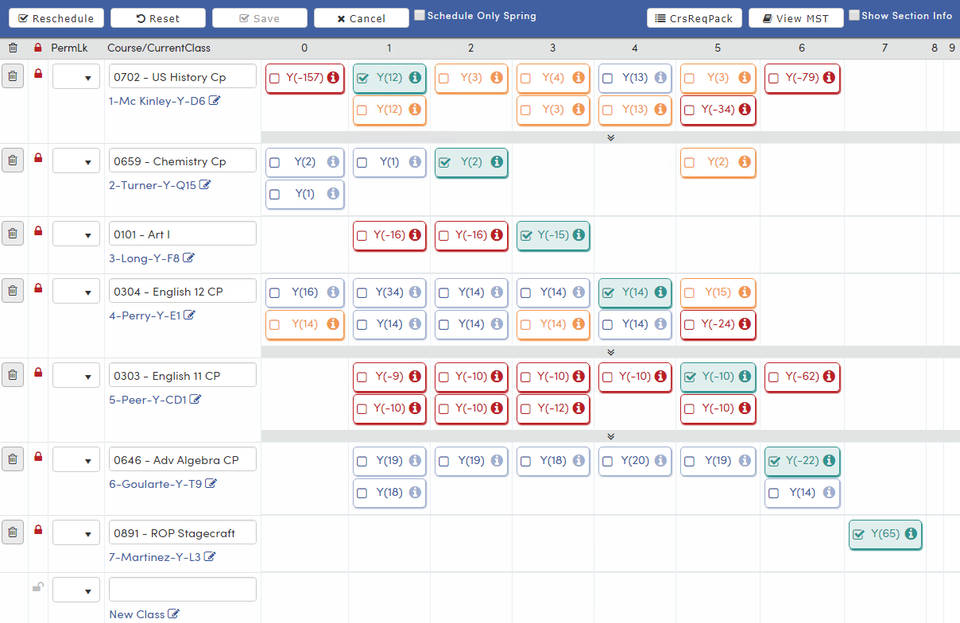Viewport: 960px width, 623px height.
Task: Toggle the Show Section Info checkbox
Action: click(x=854, y=16)
